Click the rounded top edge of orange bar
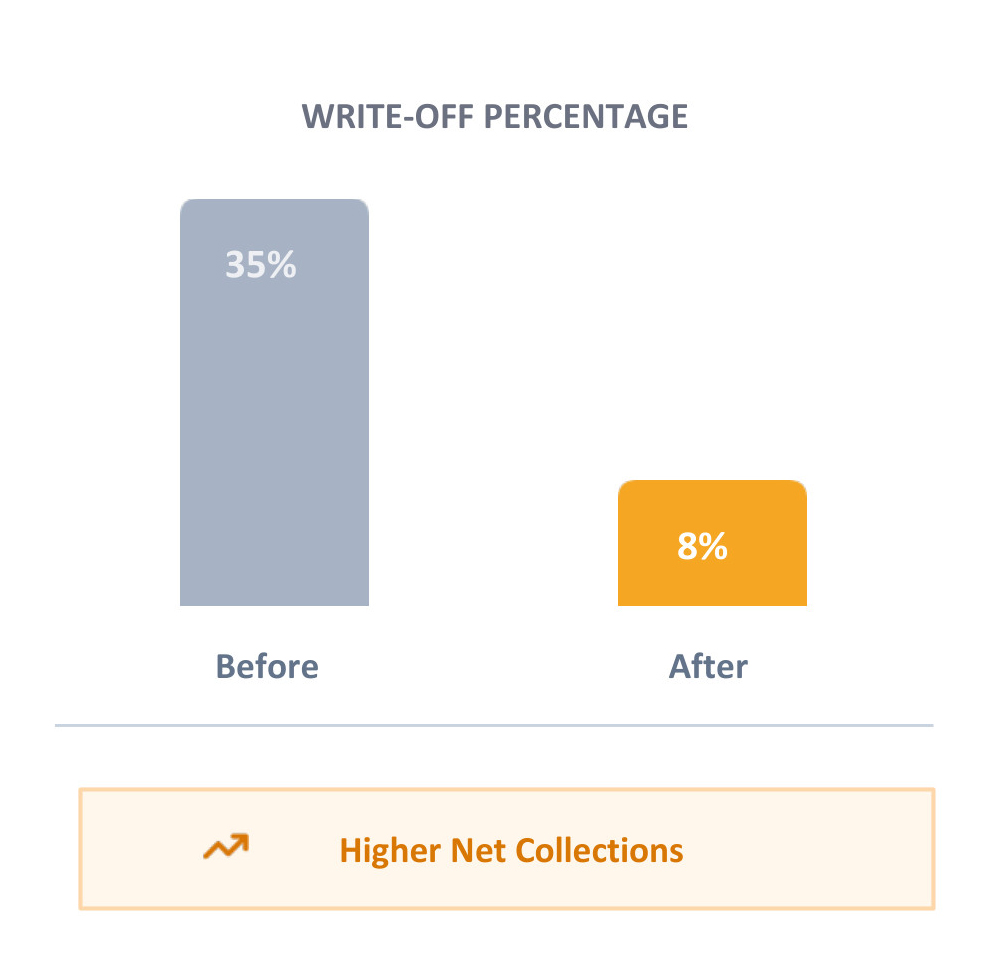Image resolution: width=996 pixels, height=960 pixels. (x=712, y=484)
